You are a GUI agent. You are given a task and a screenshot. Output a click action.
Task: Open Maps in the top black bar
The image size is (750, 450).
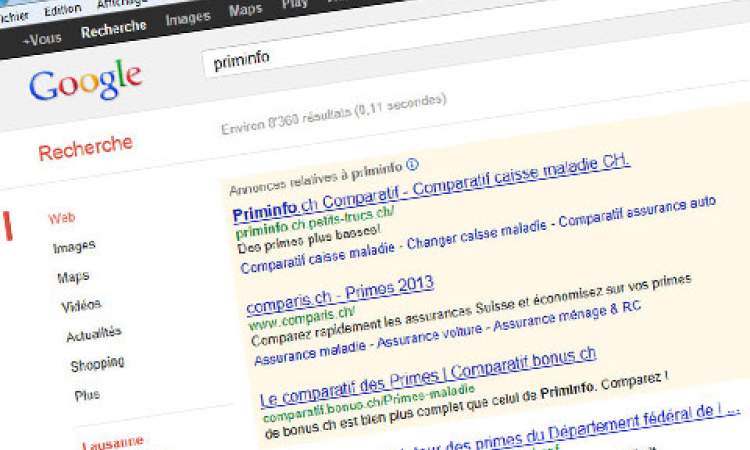tap(245, 10)
